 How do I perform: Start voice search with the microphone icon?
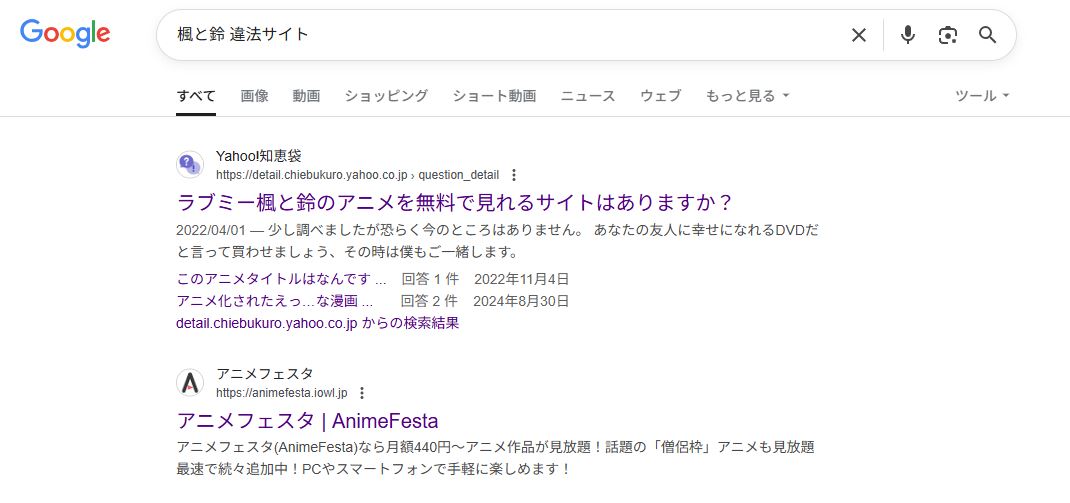coord(907,35)
